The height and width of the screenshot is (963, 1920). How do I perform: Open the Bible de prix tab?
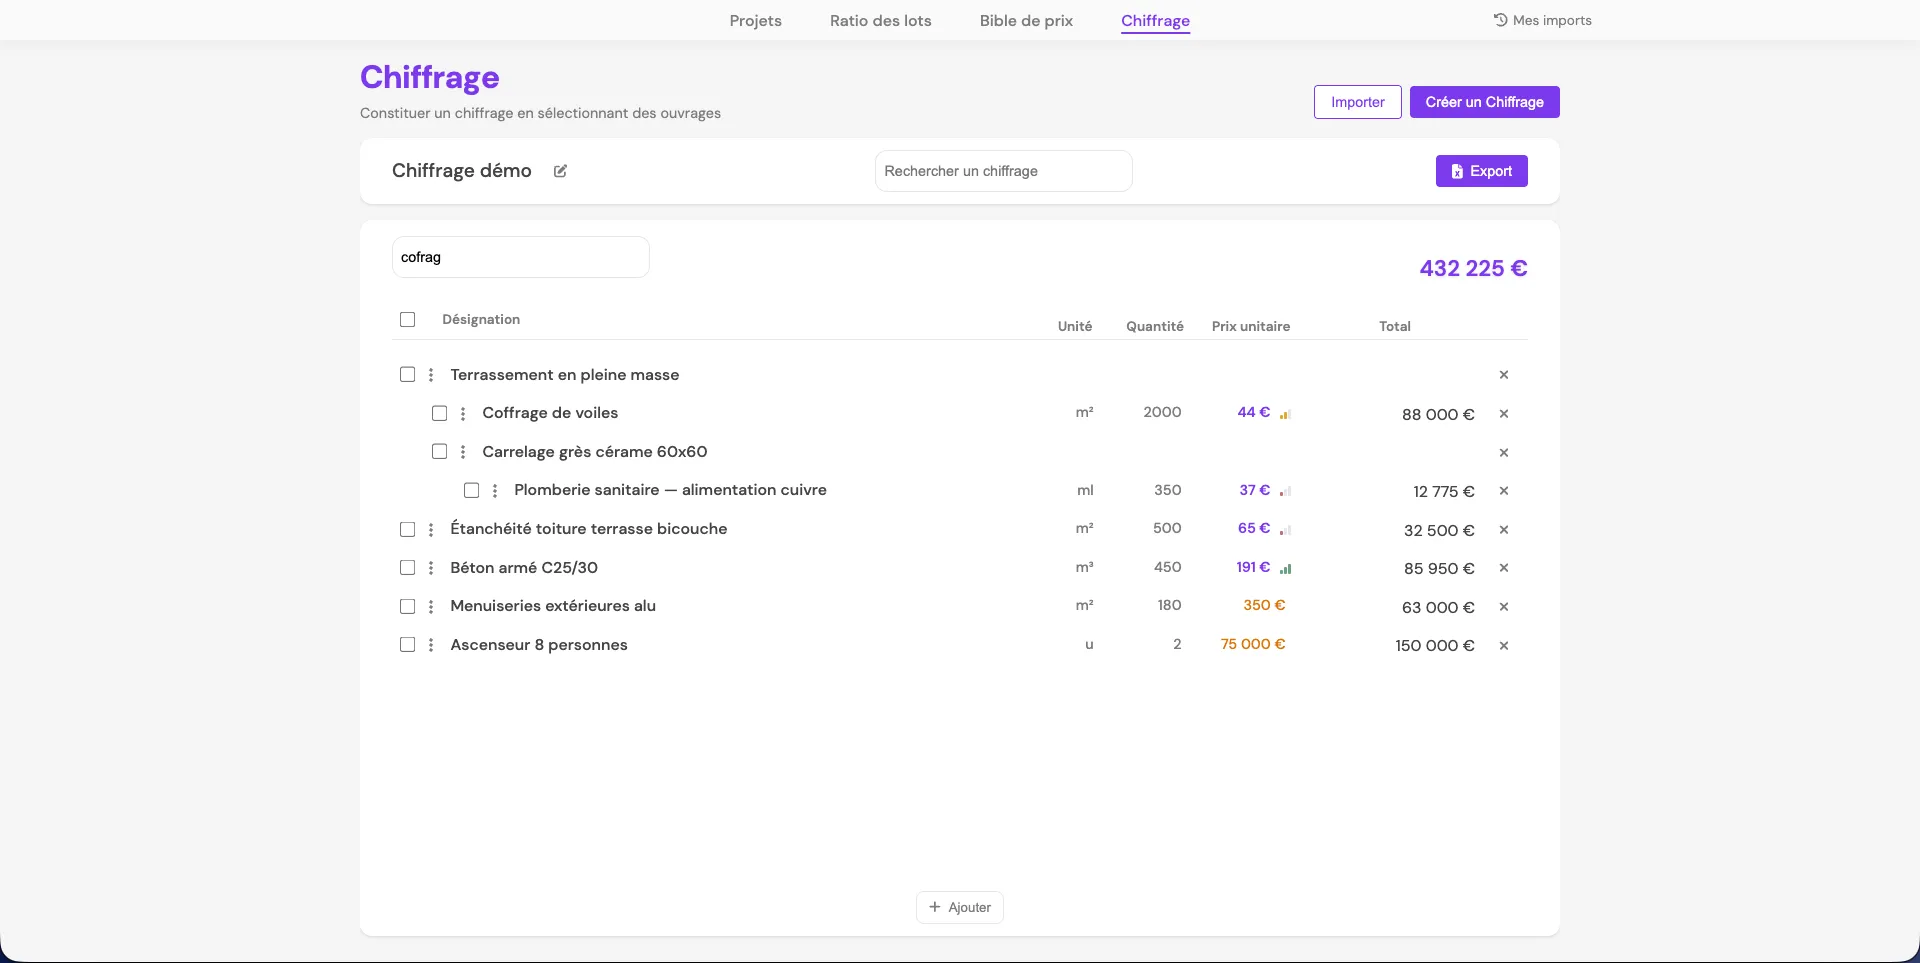point(1026,20)
